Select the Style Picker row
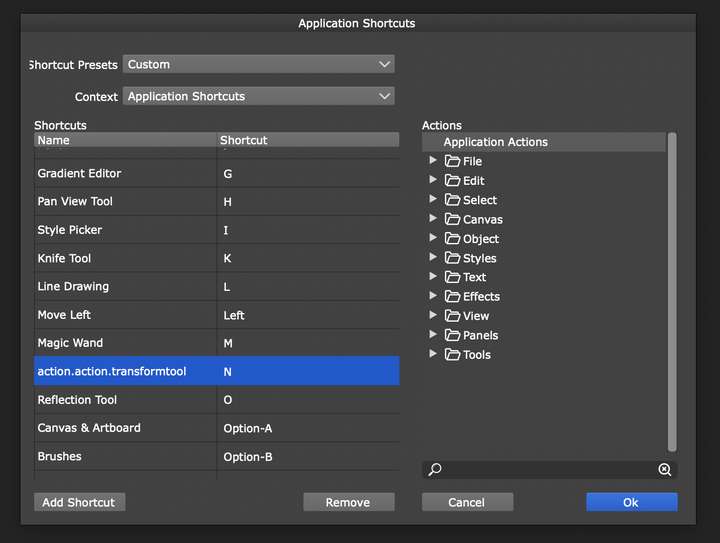Viewport: 720px width, 543px height. click(x=217, y=230)
